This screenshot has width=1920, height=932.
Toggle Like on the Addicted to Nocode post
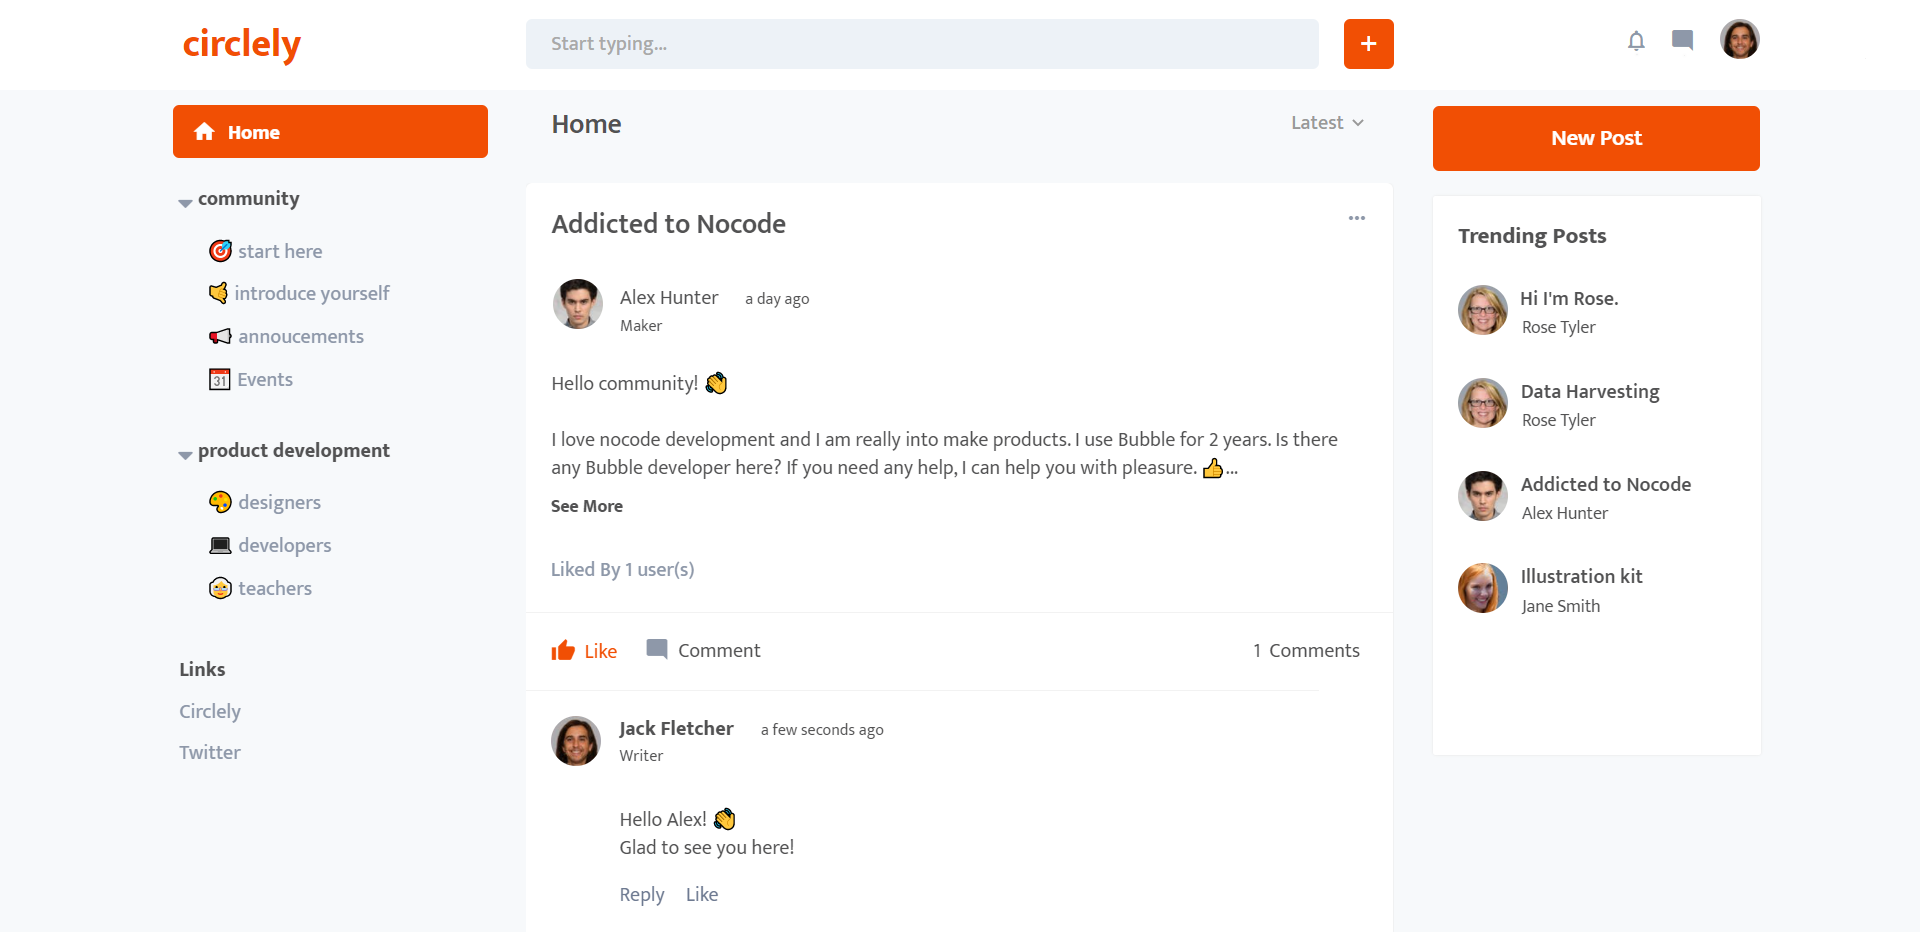(x=584, y=651)
